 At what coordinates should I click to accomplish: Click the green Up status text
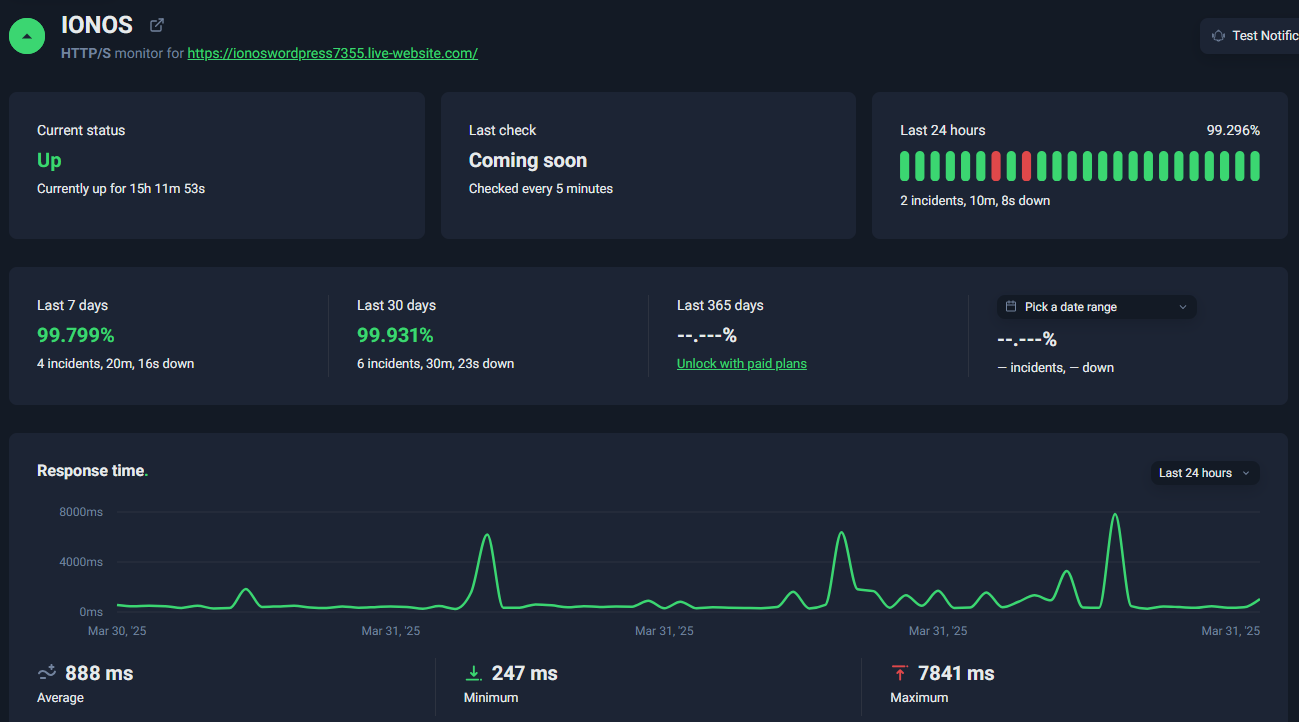click(49, 160)
